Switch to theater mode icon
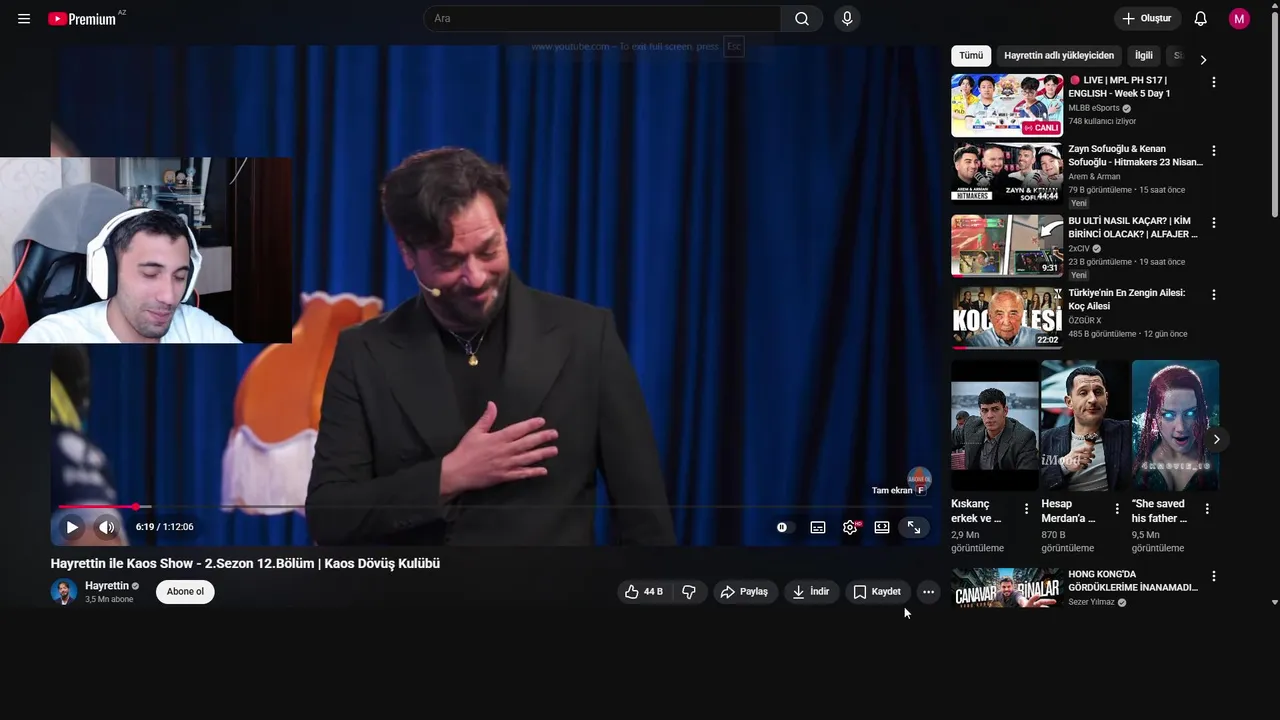Image resolution: width=1280 pixels, height=720 pixels. tap(882, 527)
